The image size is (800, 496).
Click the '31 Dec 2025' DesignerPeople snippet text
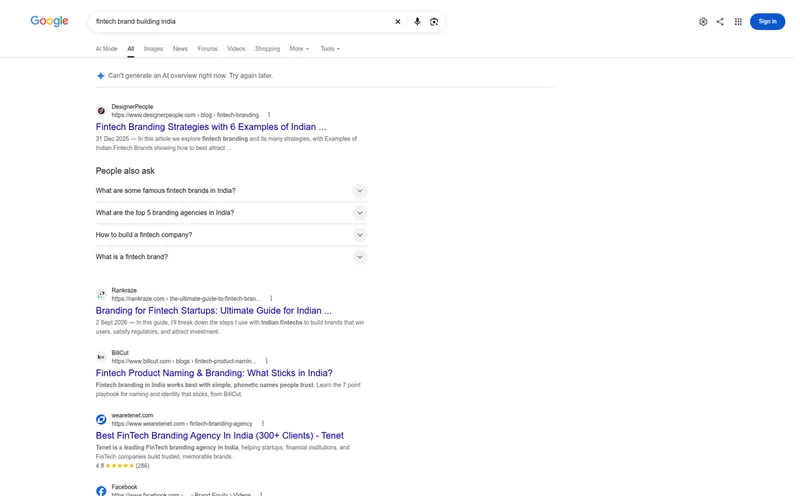coord(227,143)
